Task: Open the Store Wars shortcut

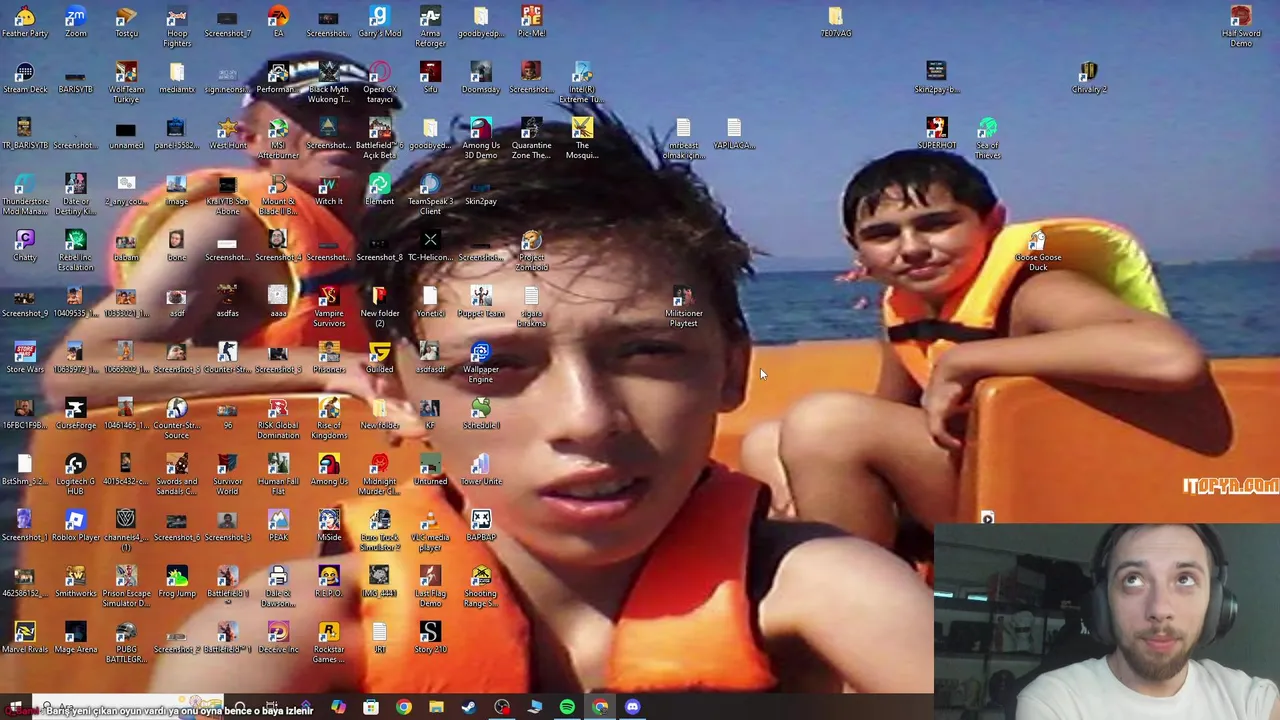Action: 25,358
